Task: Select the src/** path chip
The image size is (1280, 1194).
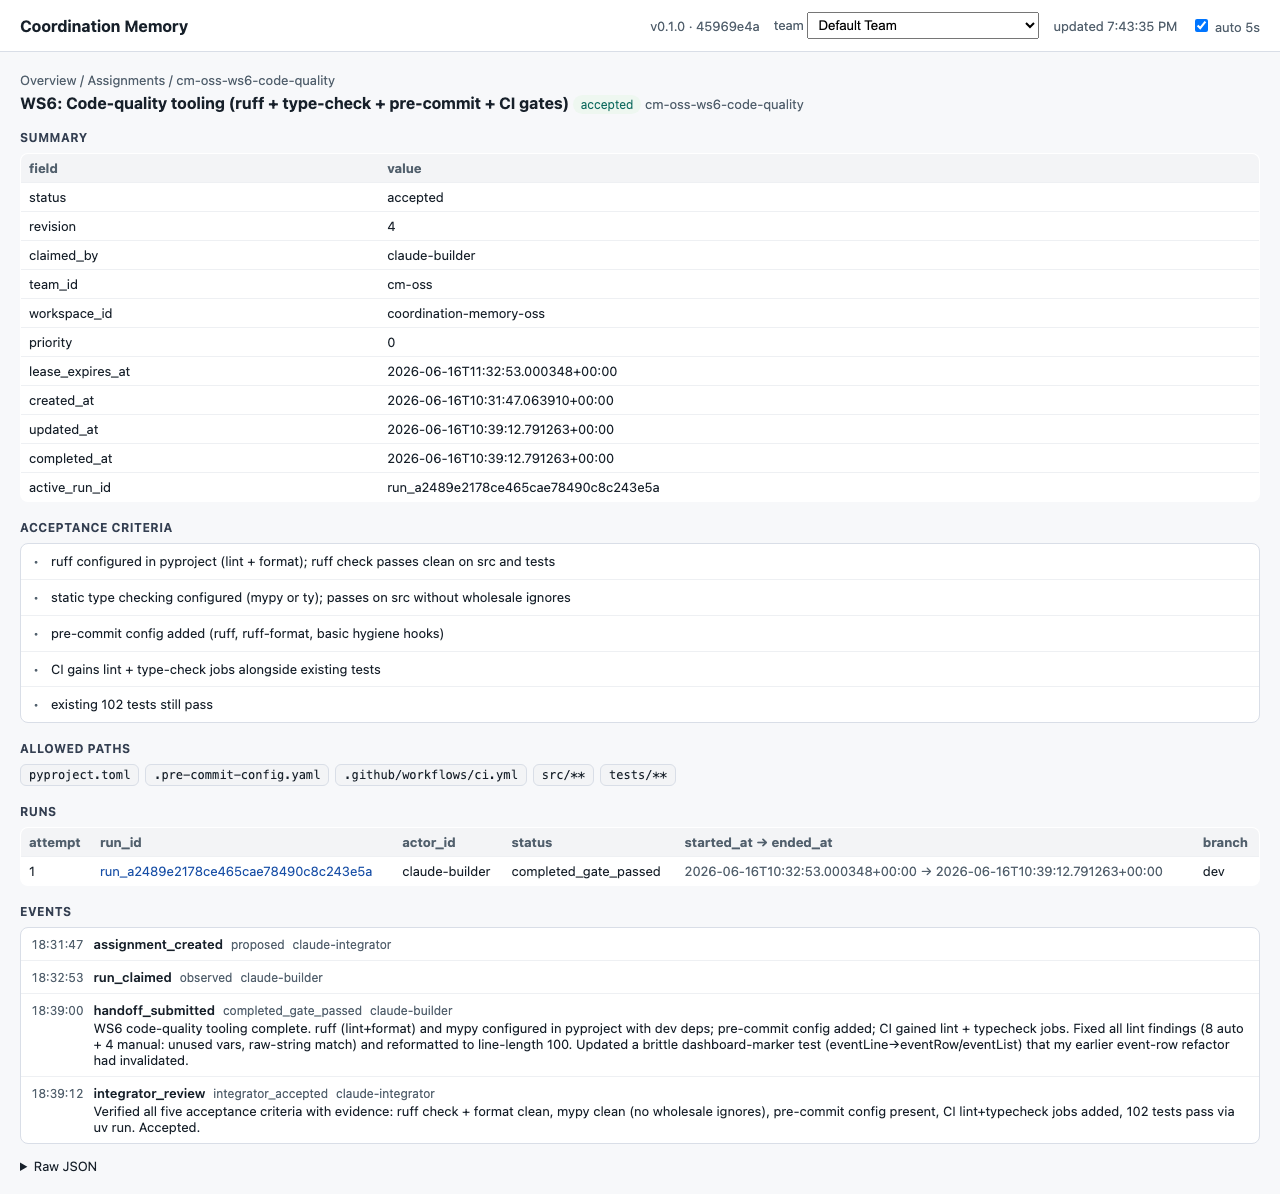Action: point(564,775)
